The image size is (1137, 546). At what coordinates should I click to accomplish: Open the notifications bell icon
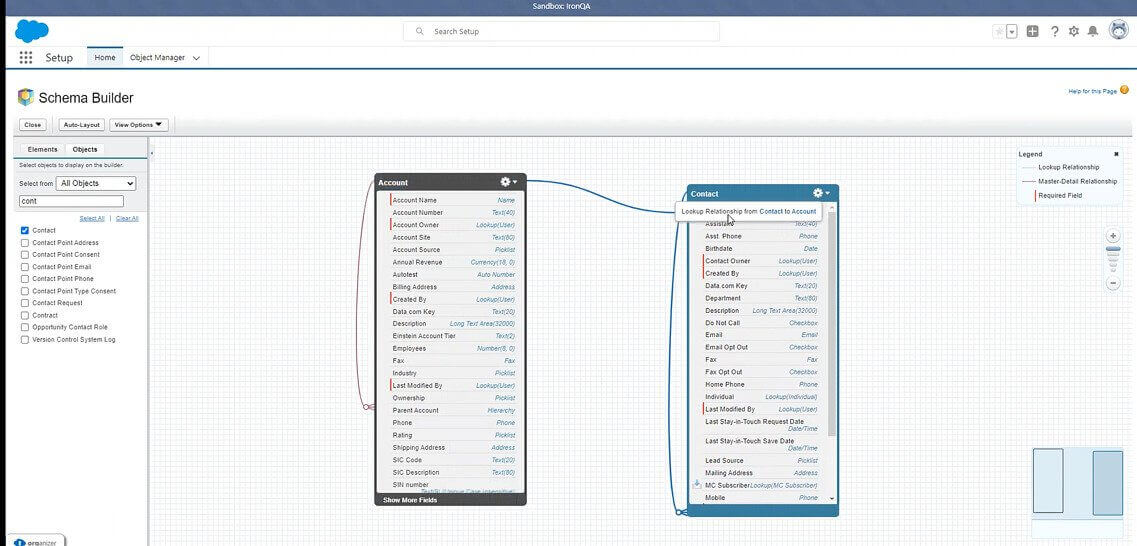(x=1093, y=31)
